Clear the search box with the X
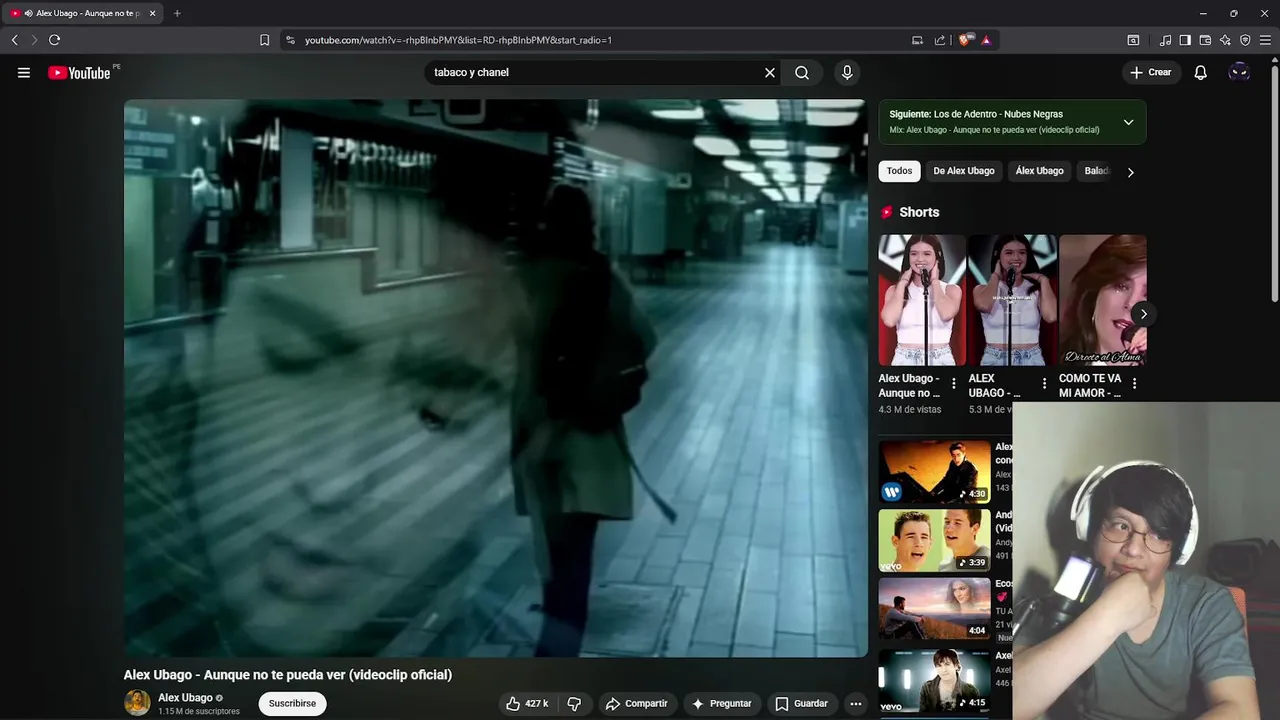This screenshot has height=720, width=1280. (770, 72)
